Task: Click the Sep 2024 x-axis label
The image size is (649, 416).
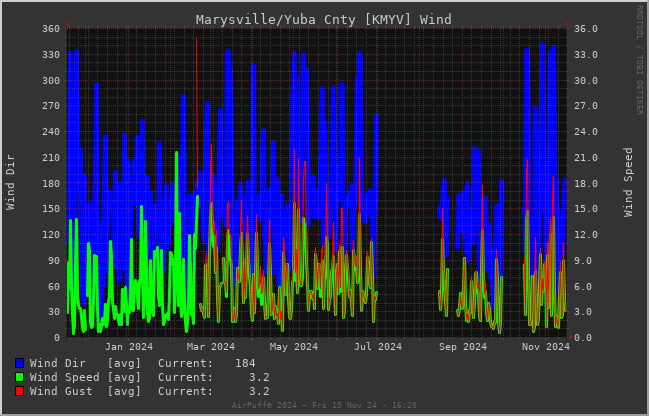Action: click(463, 347)
